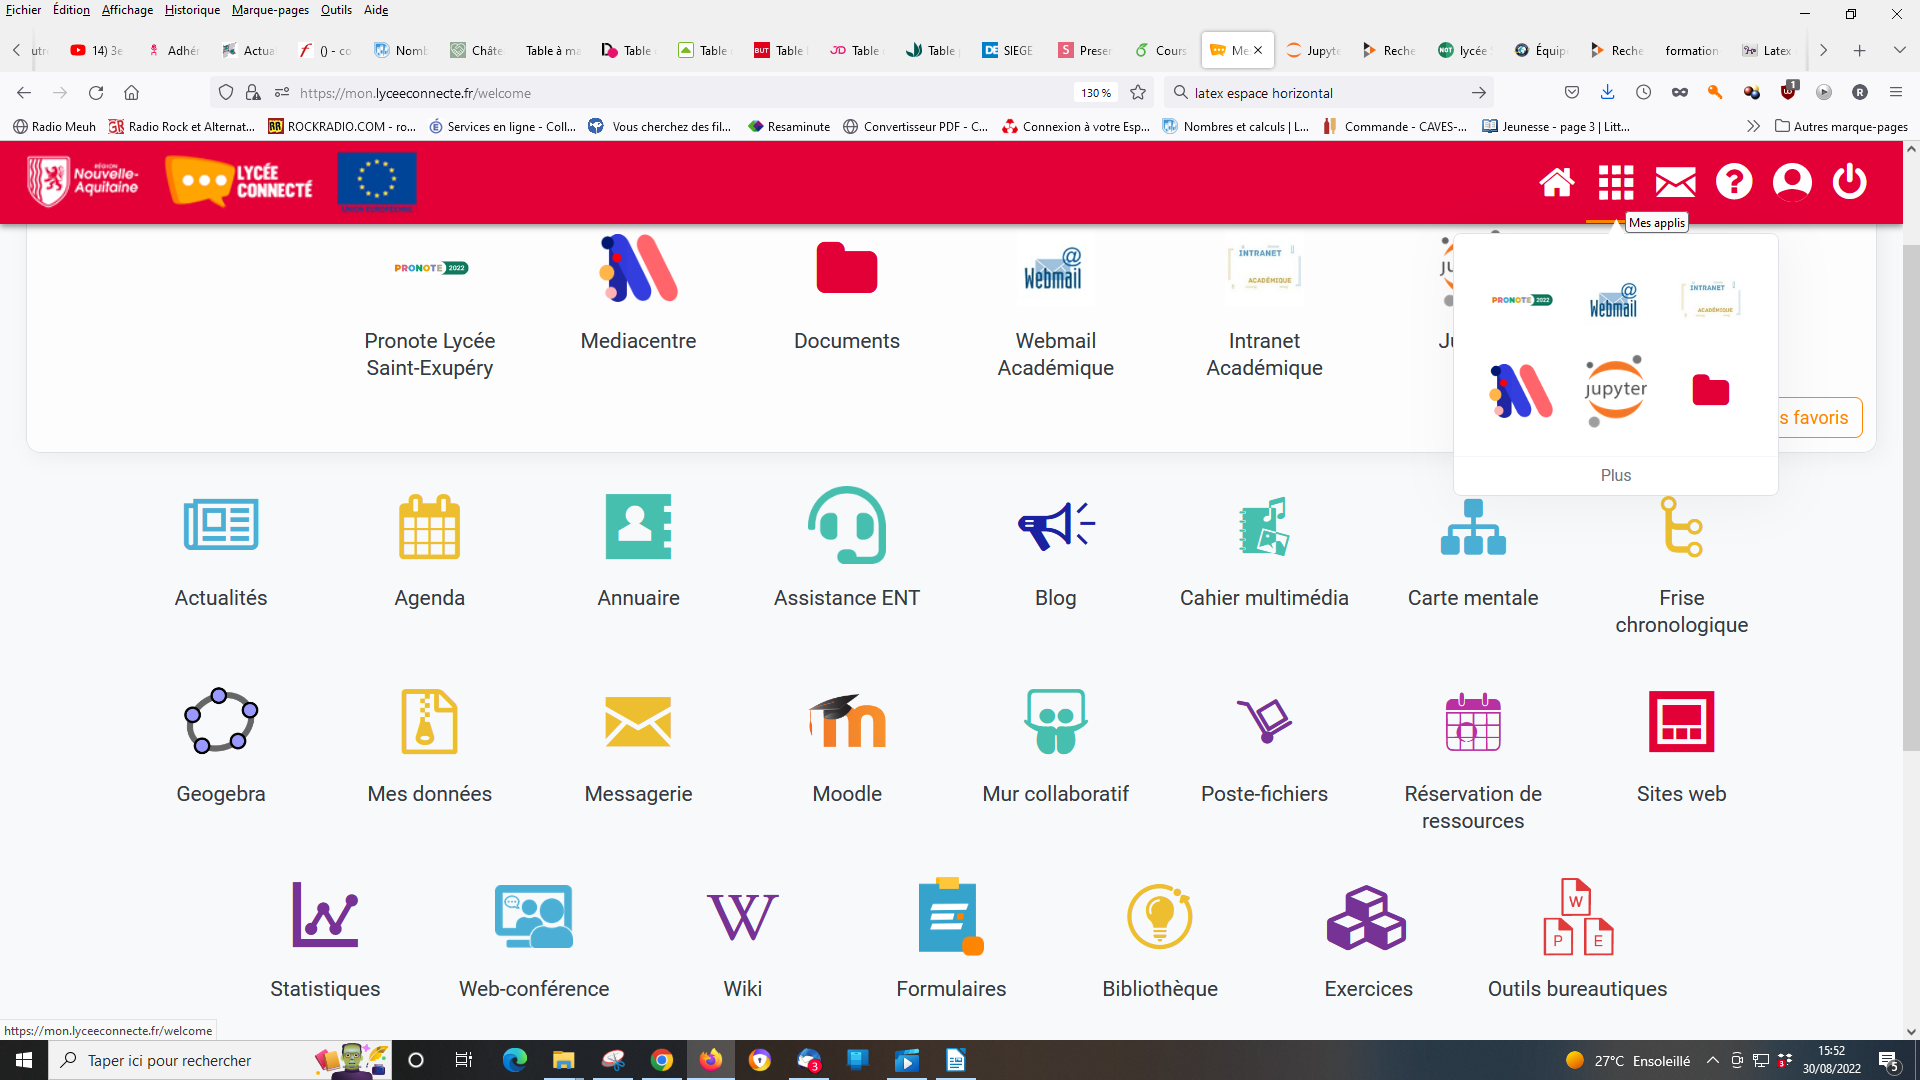This screenshot has width=1920, height=1080.
Task: Launch the Moodle application
Action: point(847,722)
